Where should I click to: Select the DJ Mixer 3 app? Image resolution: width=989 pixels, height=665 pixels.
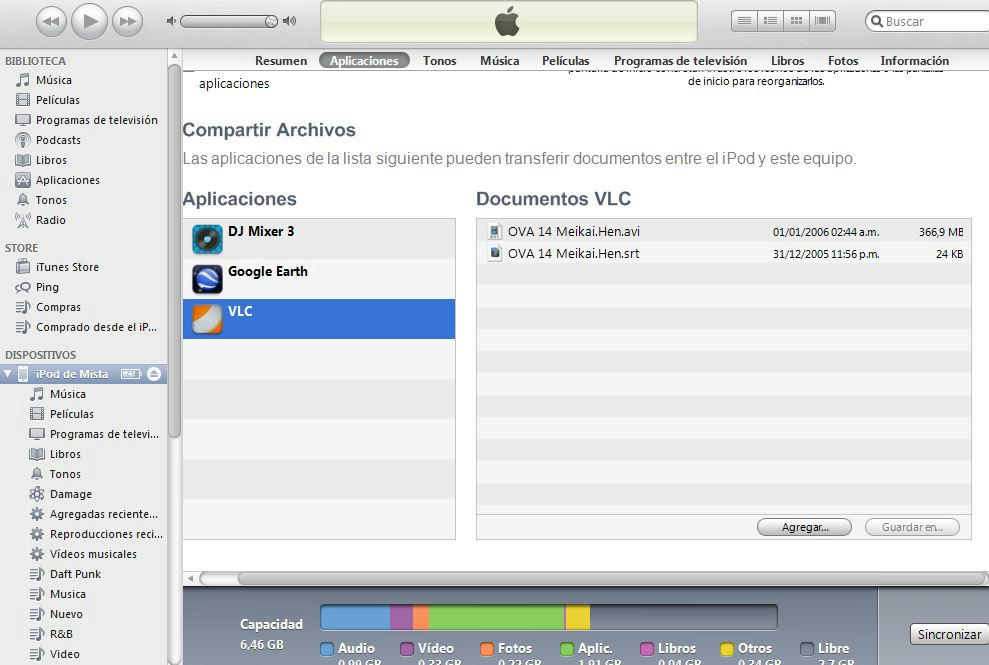tap(319, 239)
